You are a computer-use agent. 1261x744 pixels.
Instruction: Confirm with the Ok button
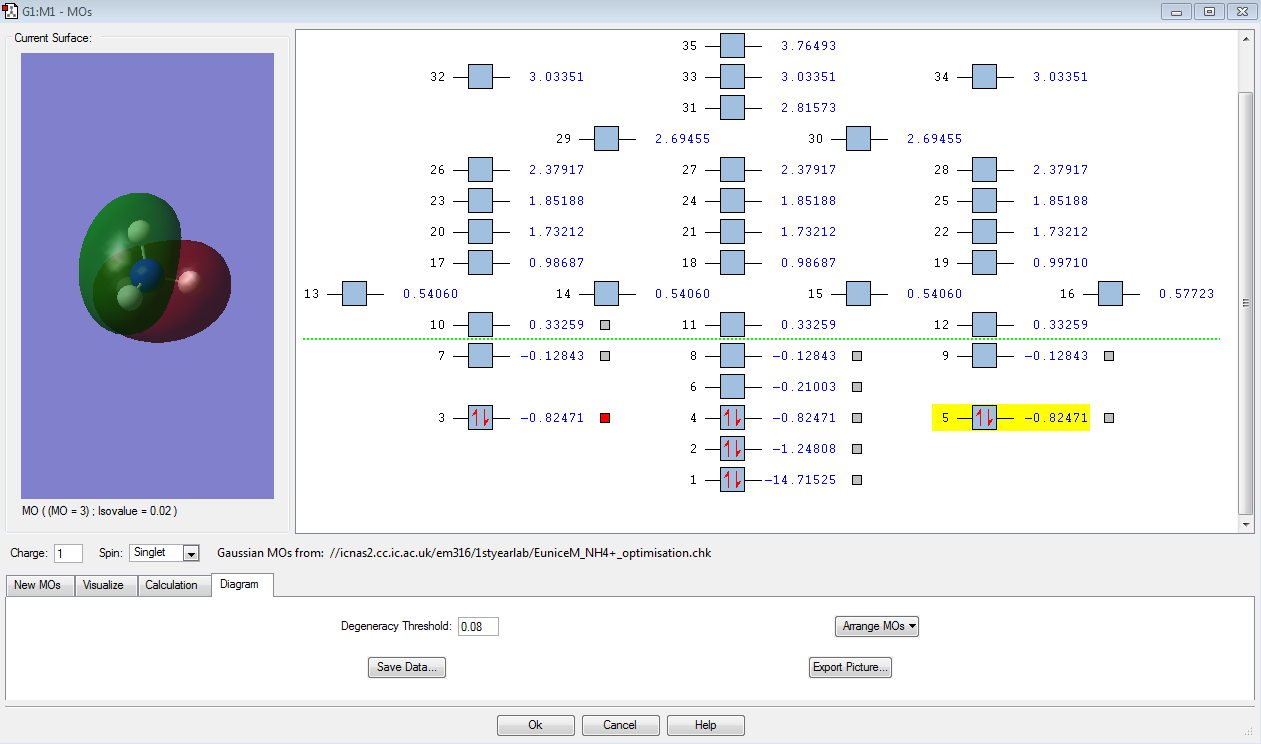click(536, 725)
